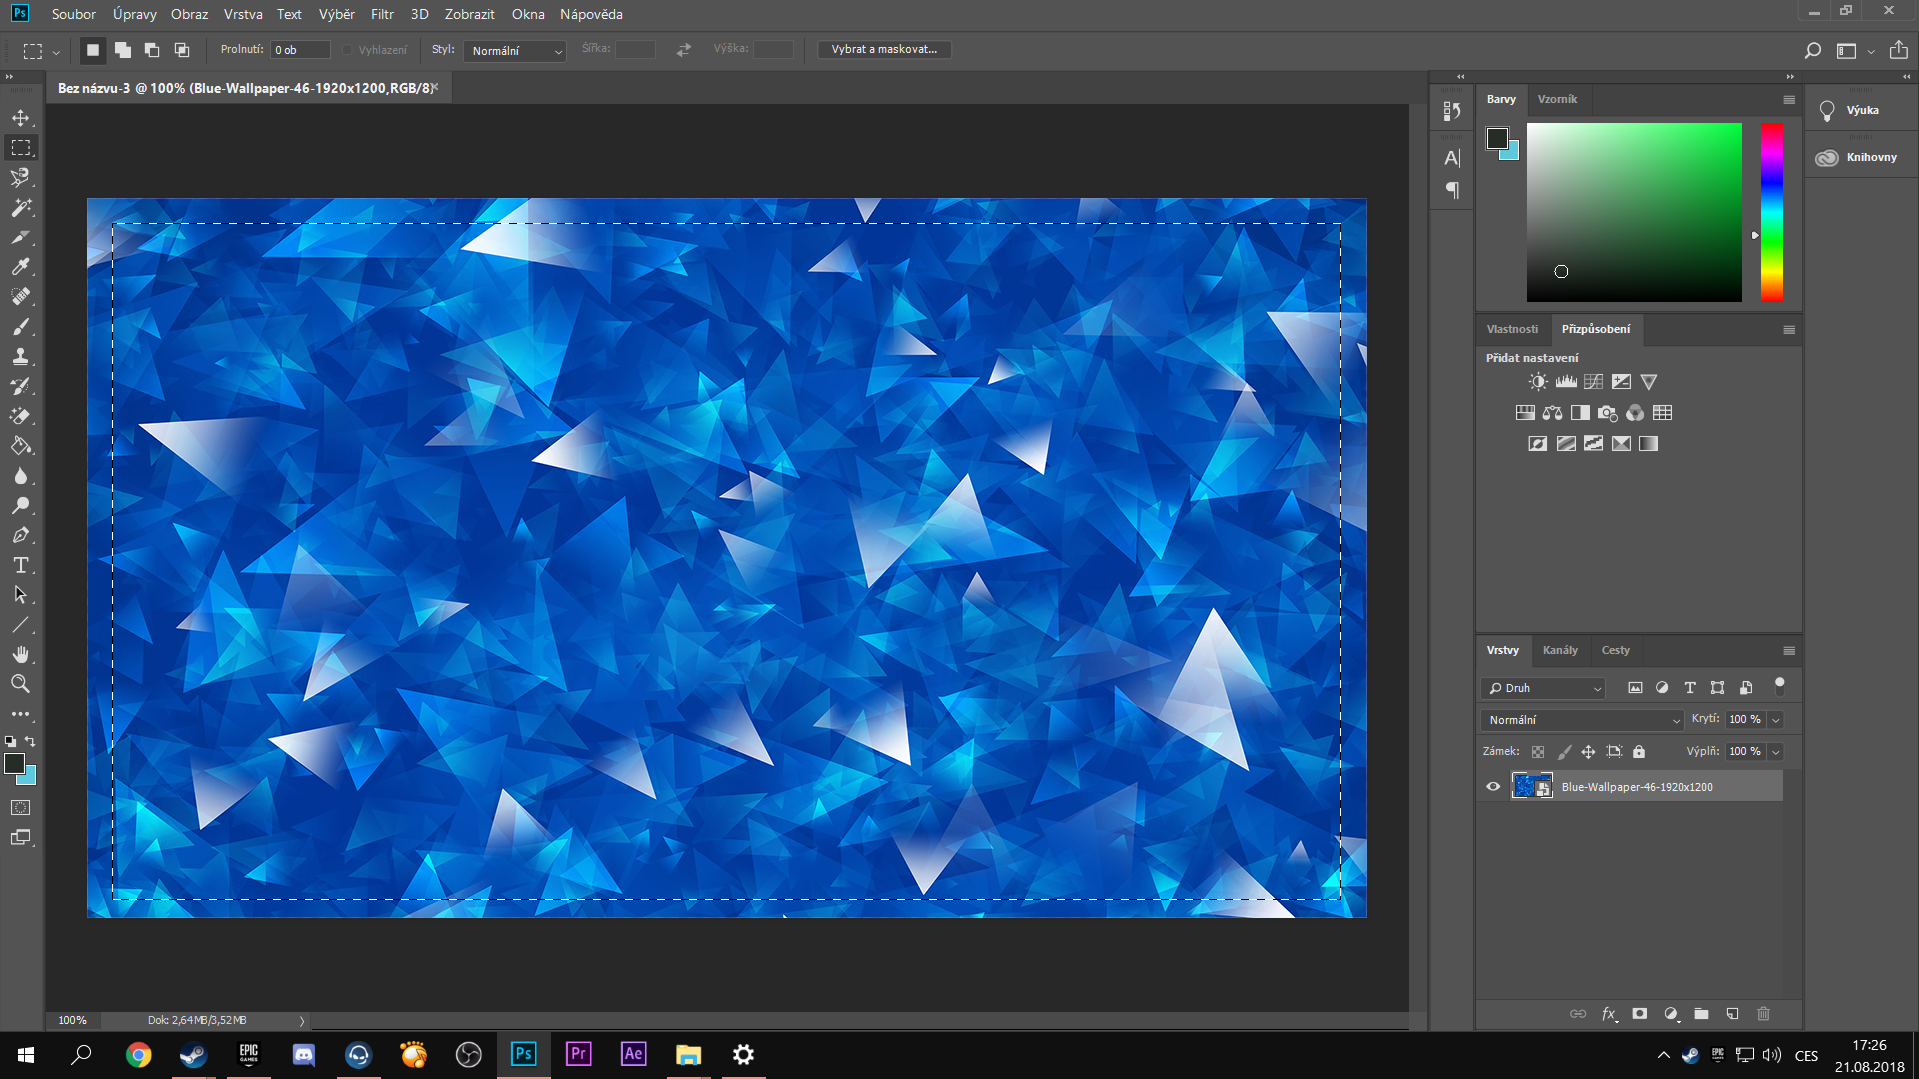Viewport: 1919px width, 1079px height.
Task: Select the Zoom tool in toolbar
Action: (20, 684)
